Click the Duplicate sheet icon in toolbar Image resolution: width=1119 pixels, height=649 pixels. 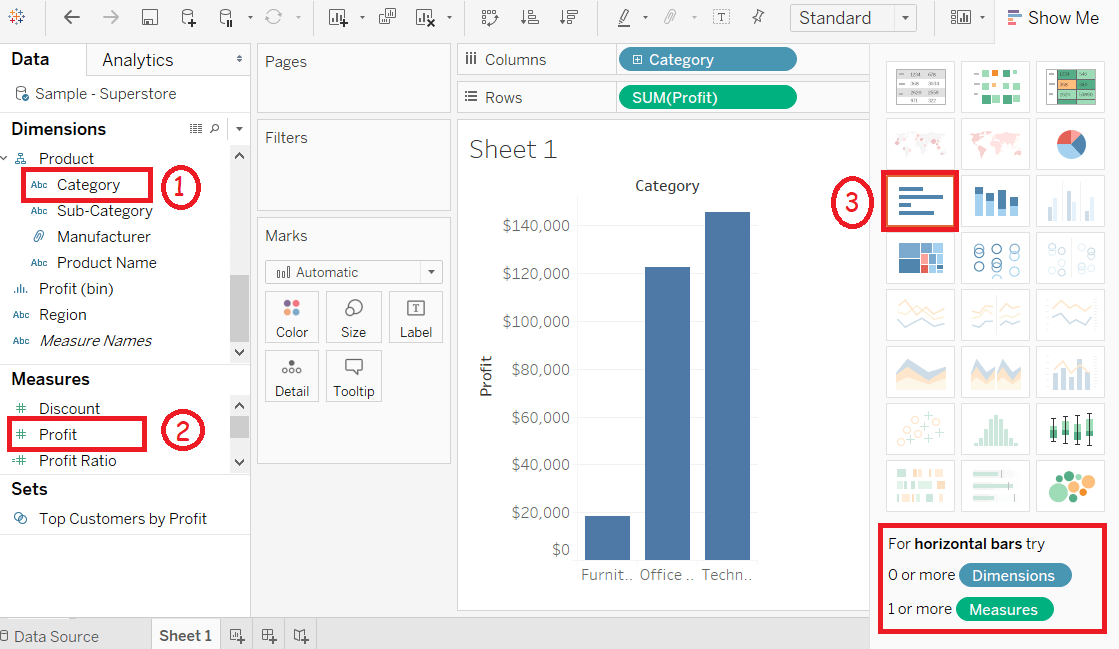387,17
